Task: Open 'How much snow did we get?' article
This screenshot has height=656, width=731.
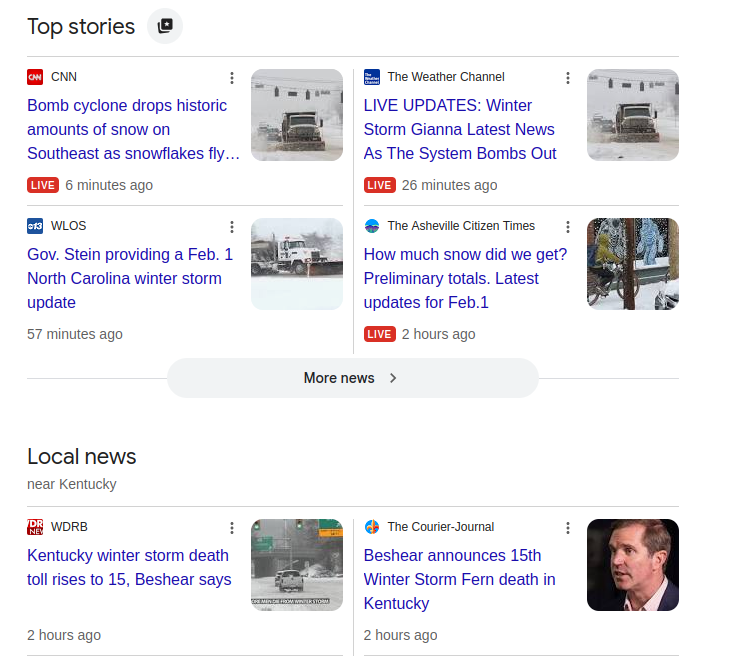Action: [x=464, y=278]
